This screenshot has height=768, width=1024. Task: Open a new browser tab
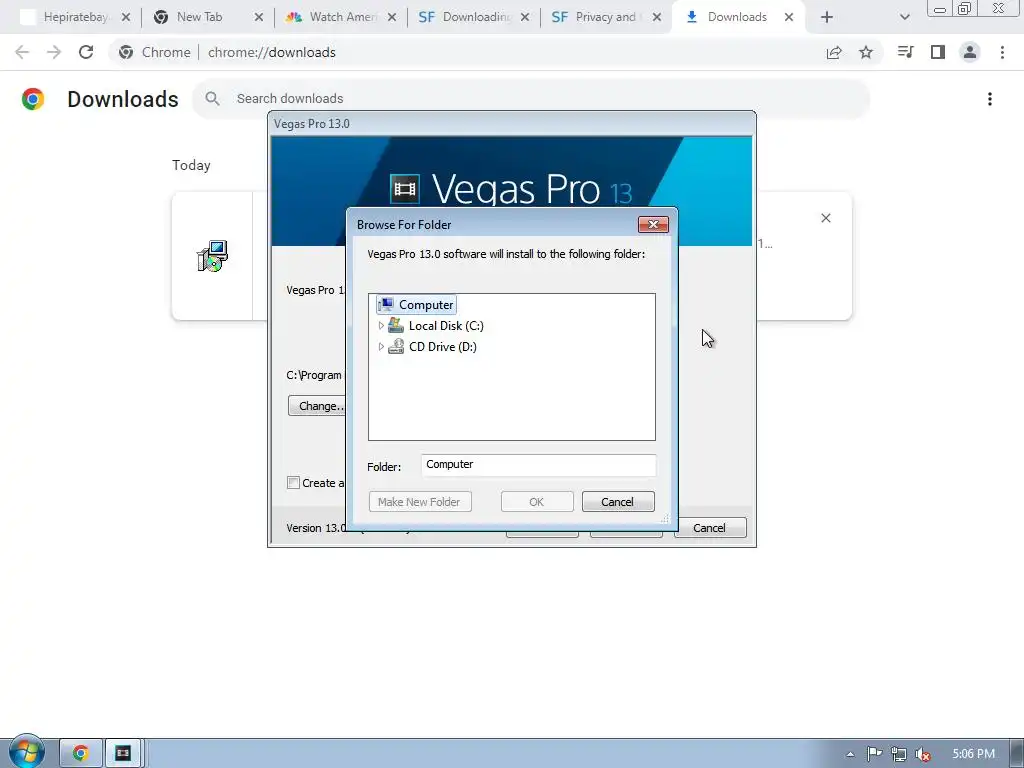coord(827,18)
